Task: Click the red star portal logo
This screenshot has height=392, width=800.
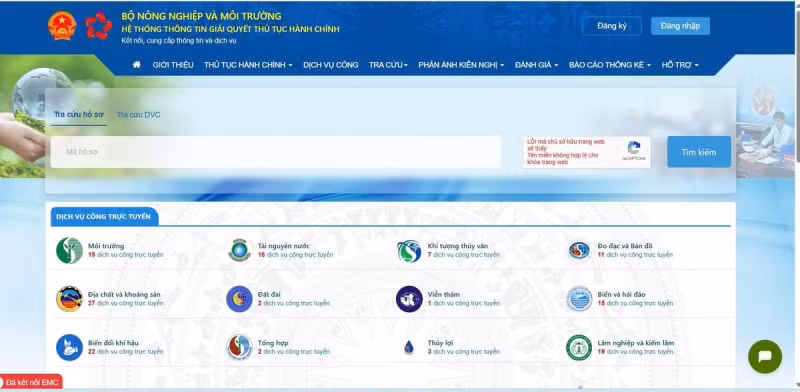Action: (x=98, y=26)
